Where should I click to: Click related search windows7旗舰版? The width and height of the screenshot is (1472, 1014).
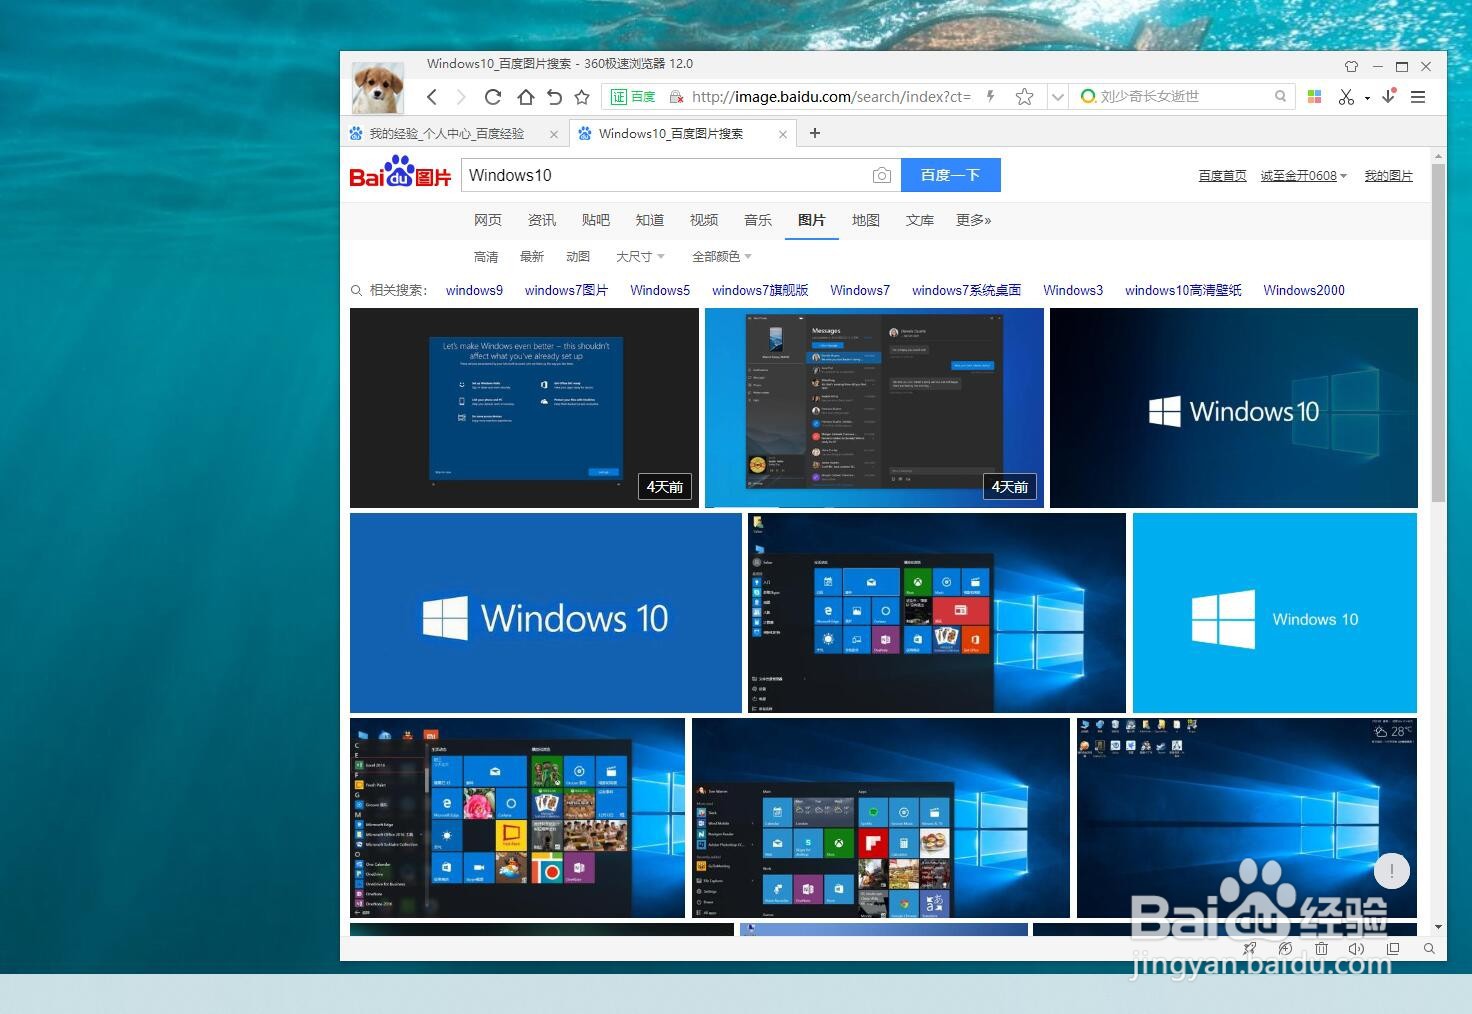760,290
